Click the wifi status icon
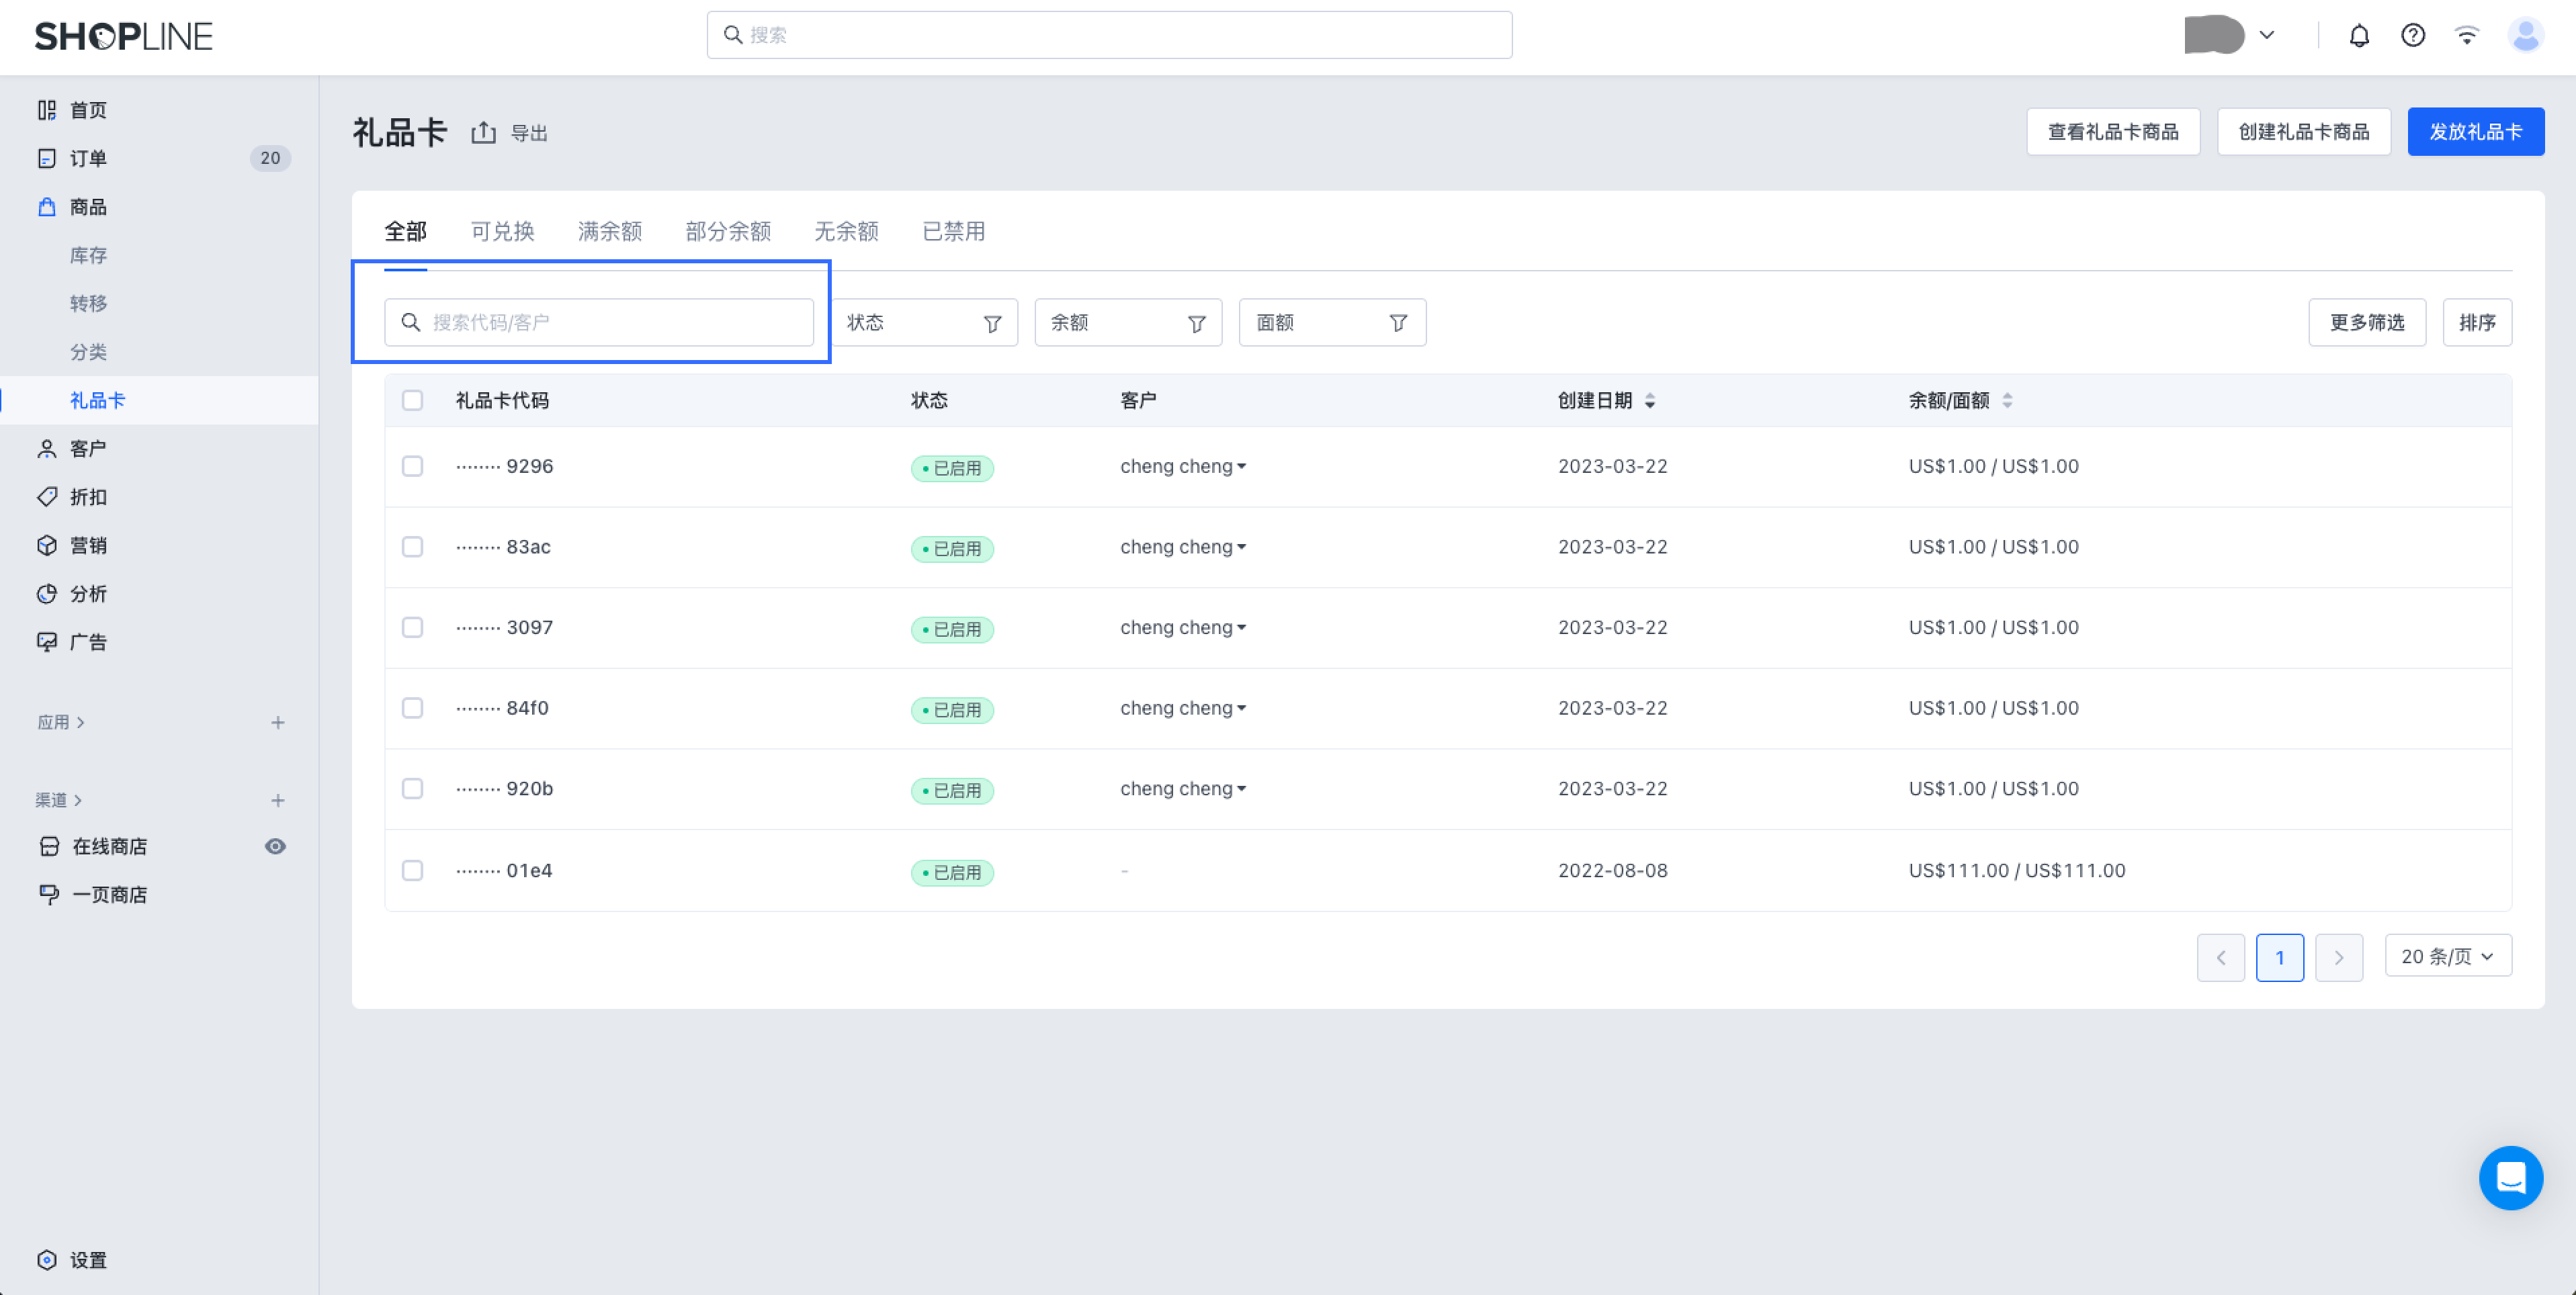 click(x=2467, y=36)
